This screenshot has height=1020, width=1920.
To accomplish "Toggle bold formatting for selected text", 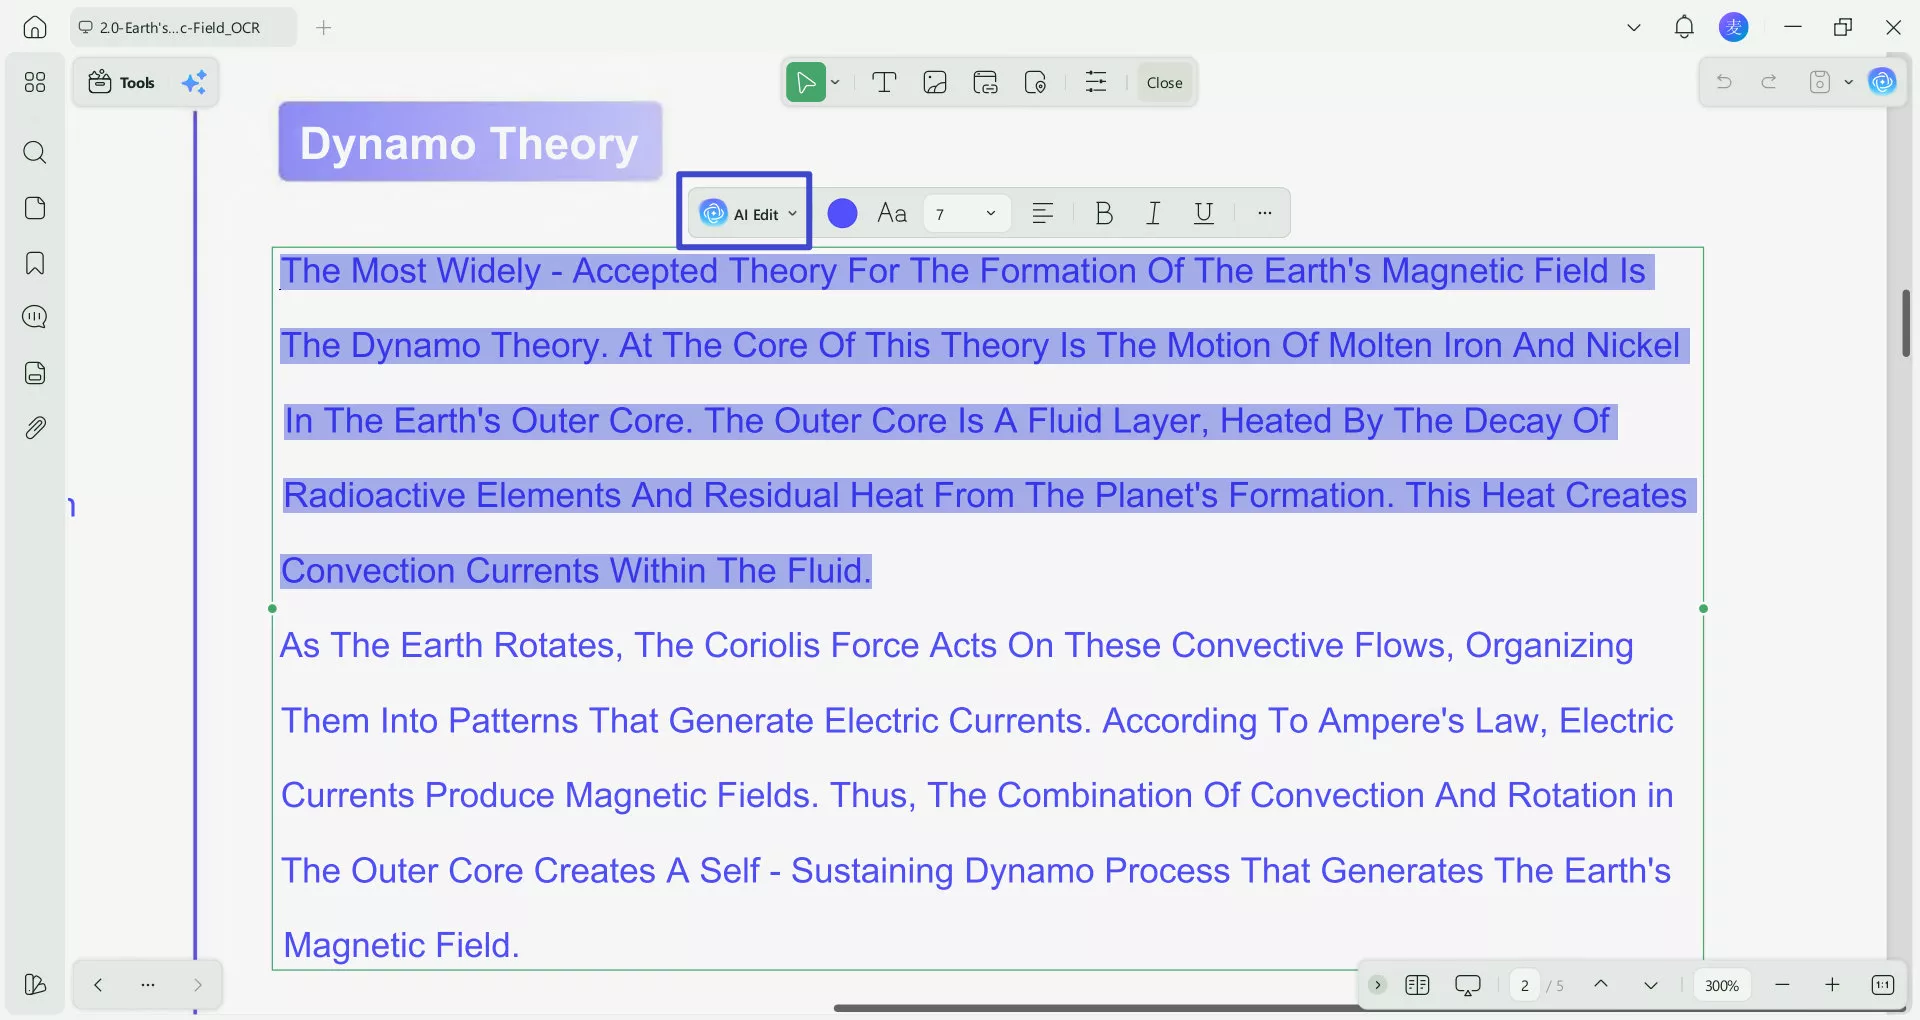I will [1103, 212].
